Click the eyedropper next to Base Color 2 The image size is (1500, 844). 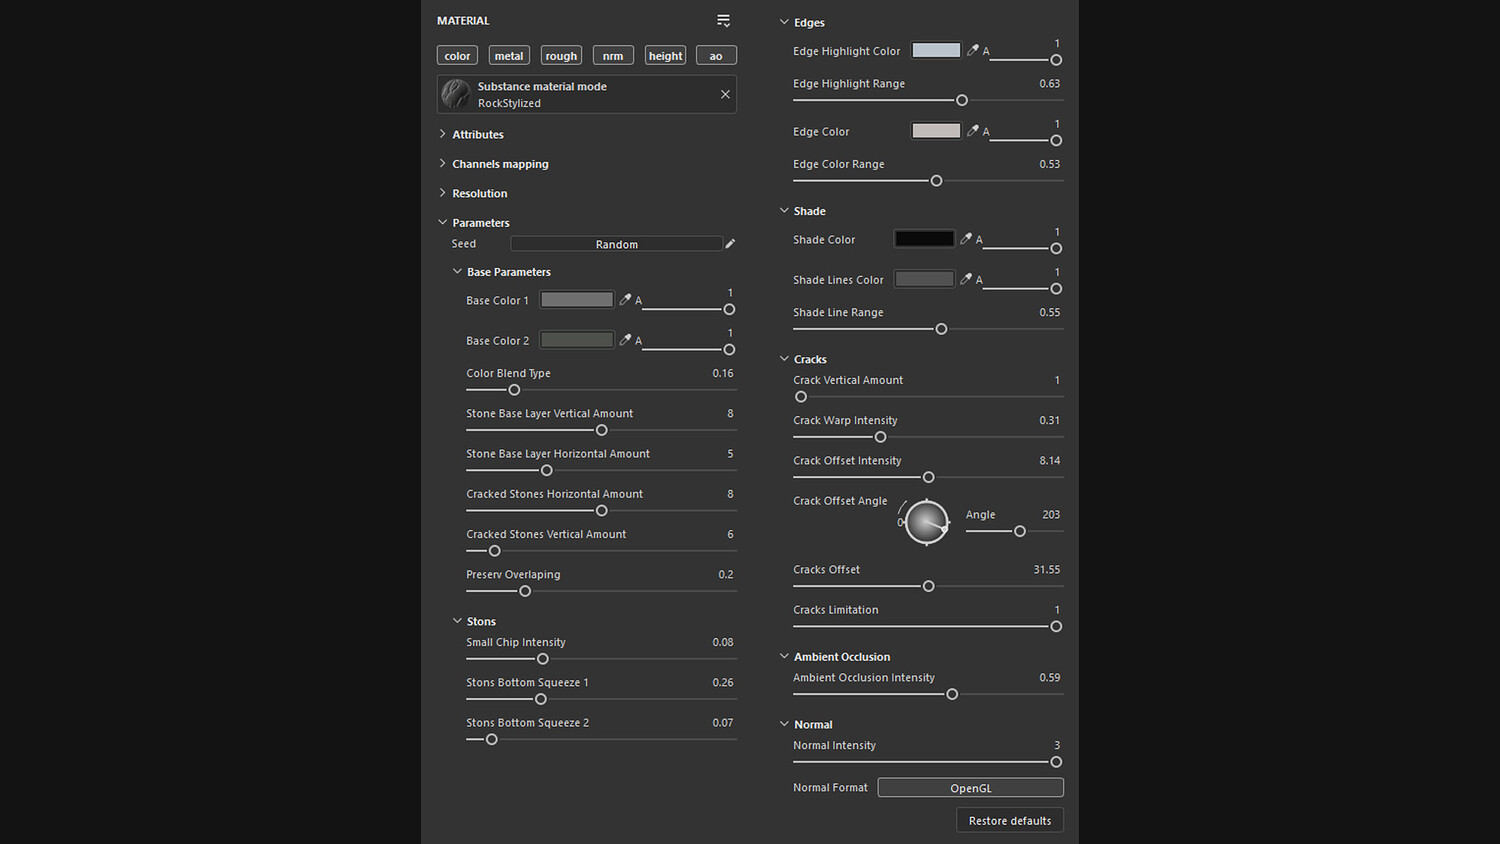(625, 340)
